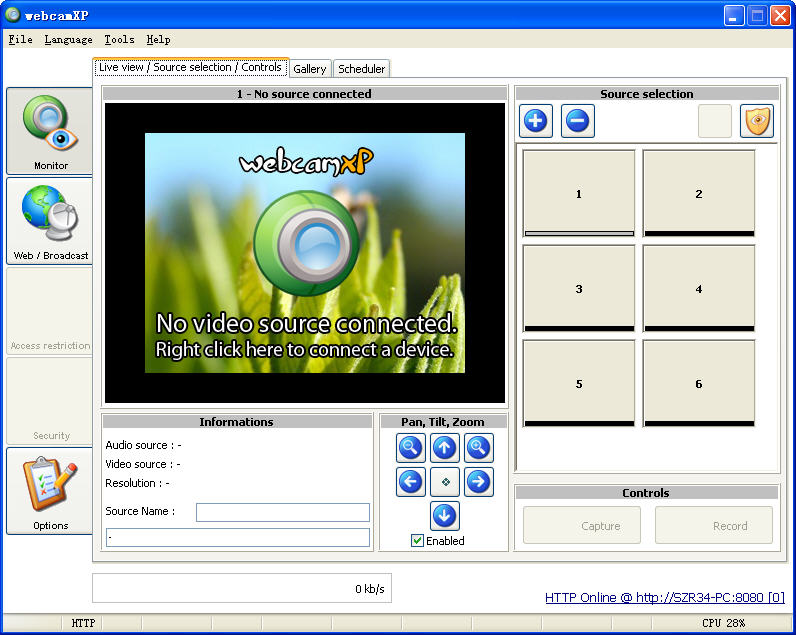Open the Tools menu
The width and height of the screenshot is (796, 635).
[119, 40]
